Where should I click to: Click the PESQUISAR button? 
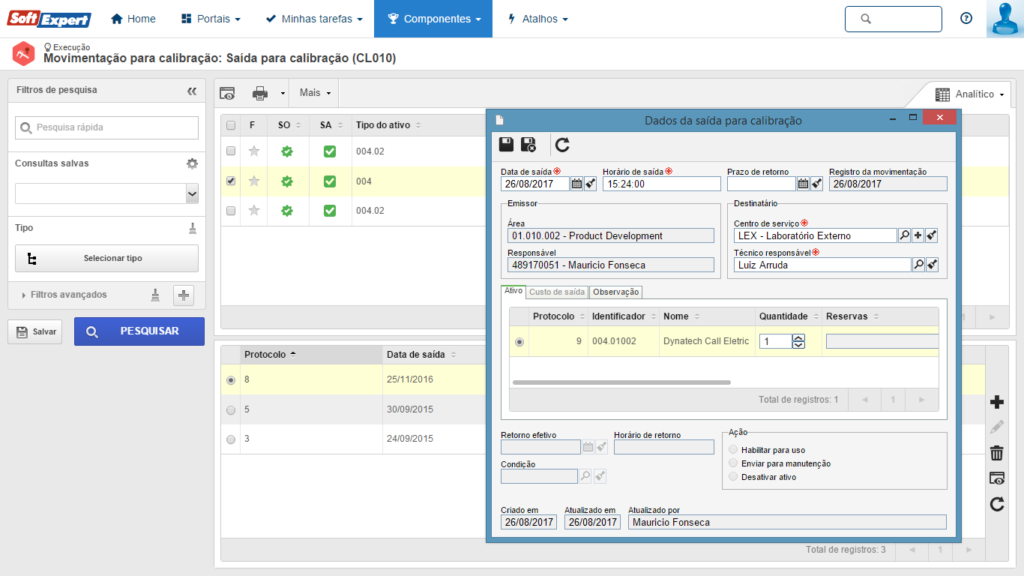[139, 331]
